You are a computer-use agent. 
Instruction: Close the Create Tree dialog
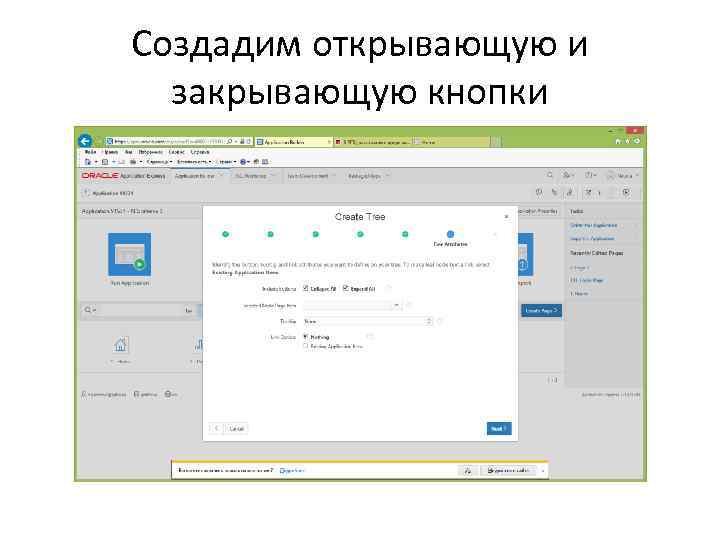(x=506, y=216)
